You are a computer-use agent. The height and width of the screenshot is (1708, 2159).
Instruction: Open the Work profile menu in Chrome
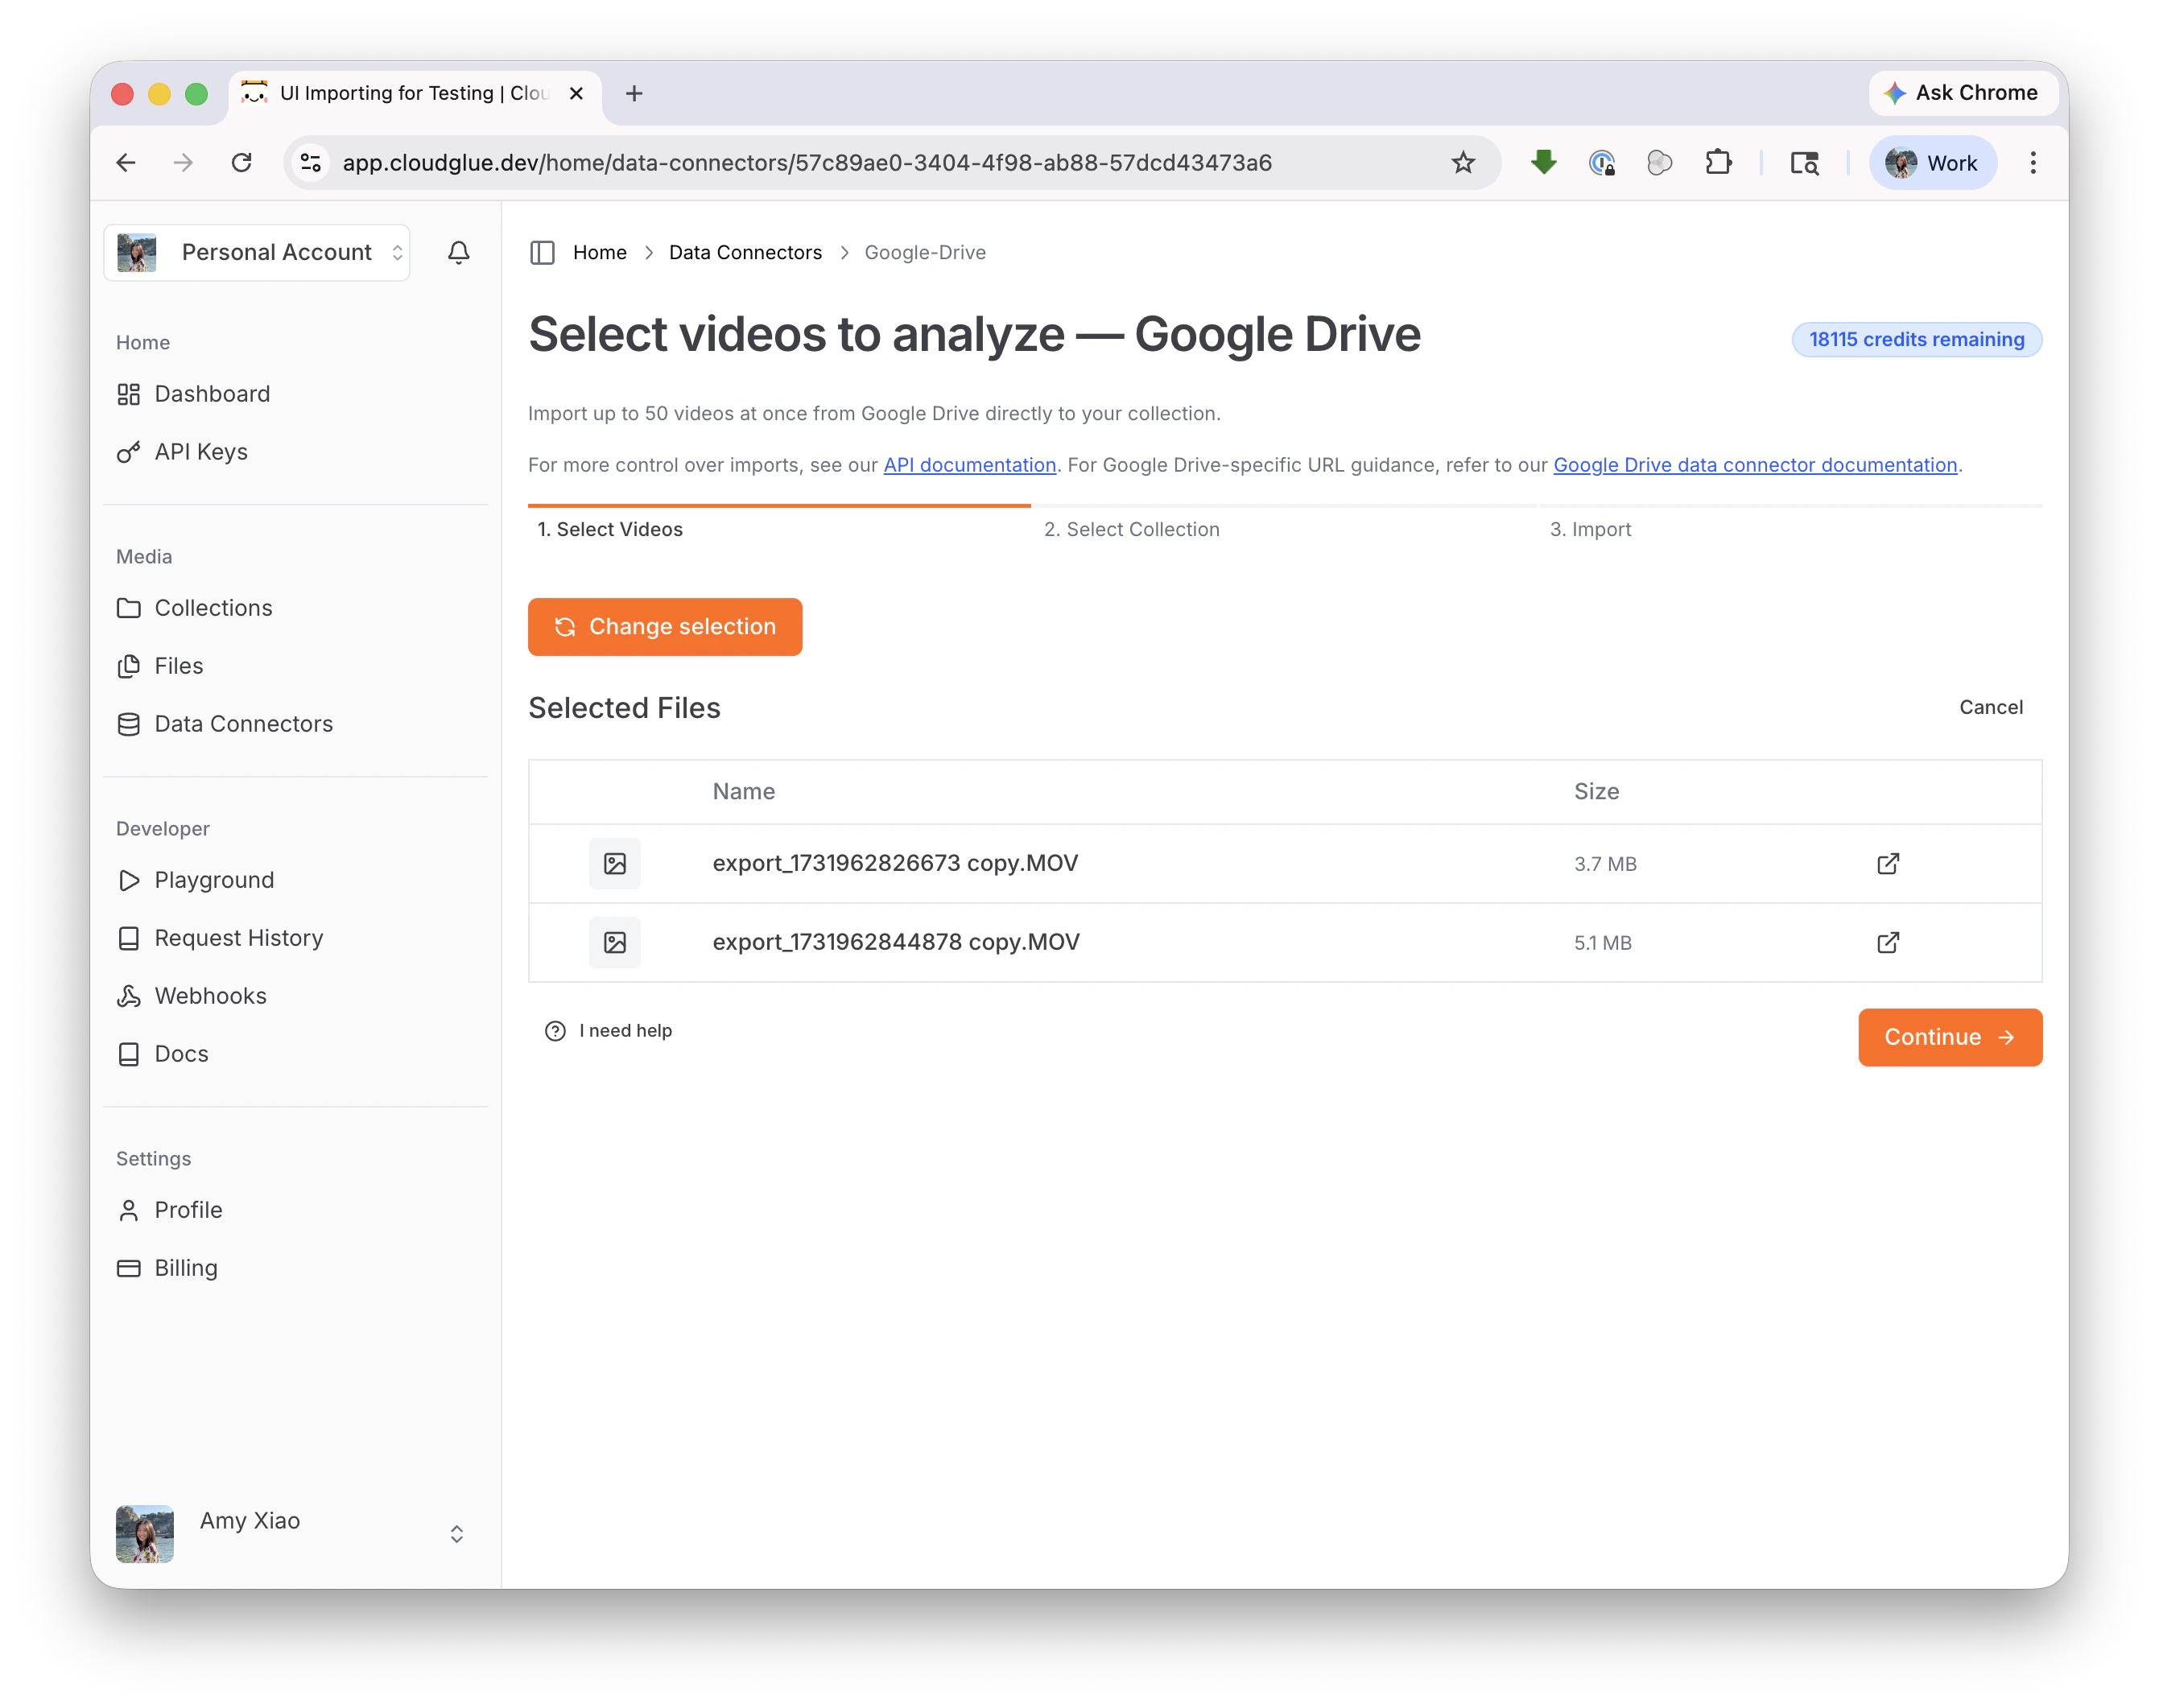click(1932, 162)
